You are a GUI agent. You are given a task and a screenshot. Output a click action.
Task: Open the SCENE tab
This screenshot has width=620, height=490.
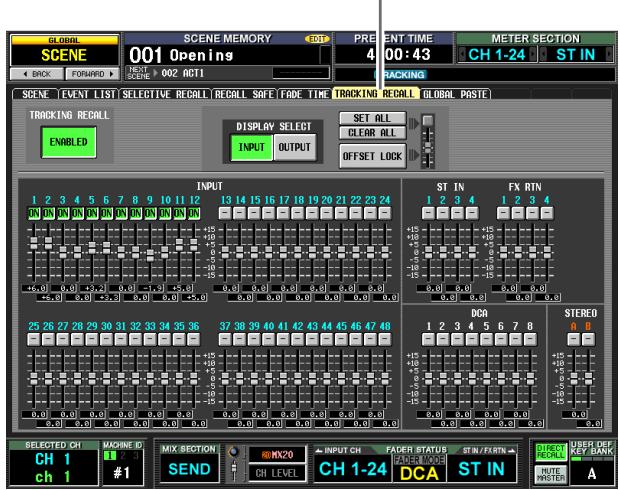pyautogui.click(x=35, y=94)
